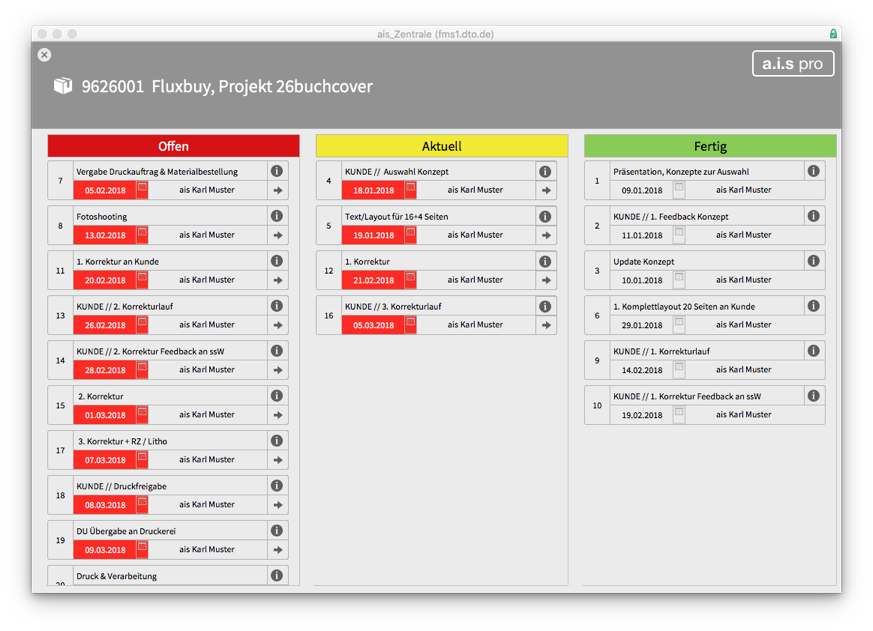Advance task 12, 1. Korrektur, with its arrow
The width and height of the screenshot is (873, 631).
[x=546, y=281]
